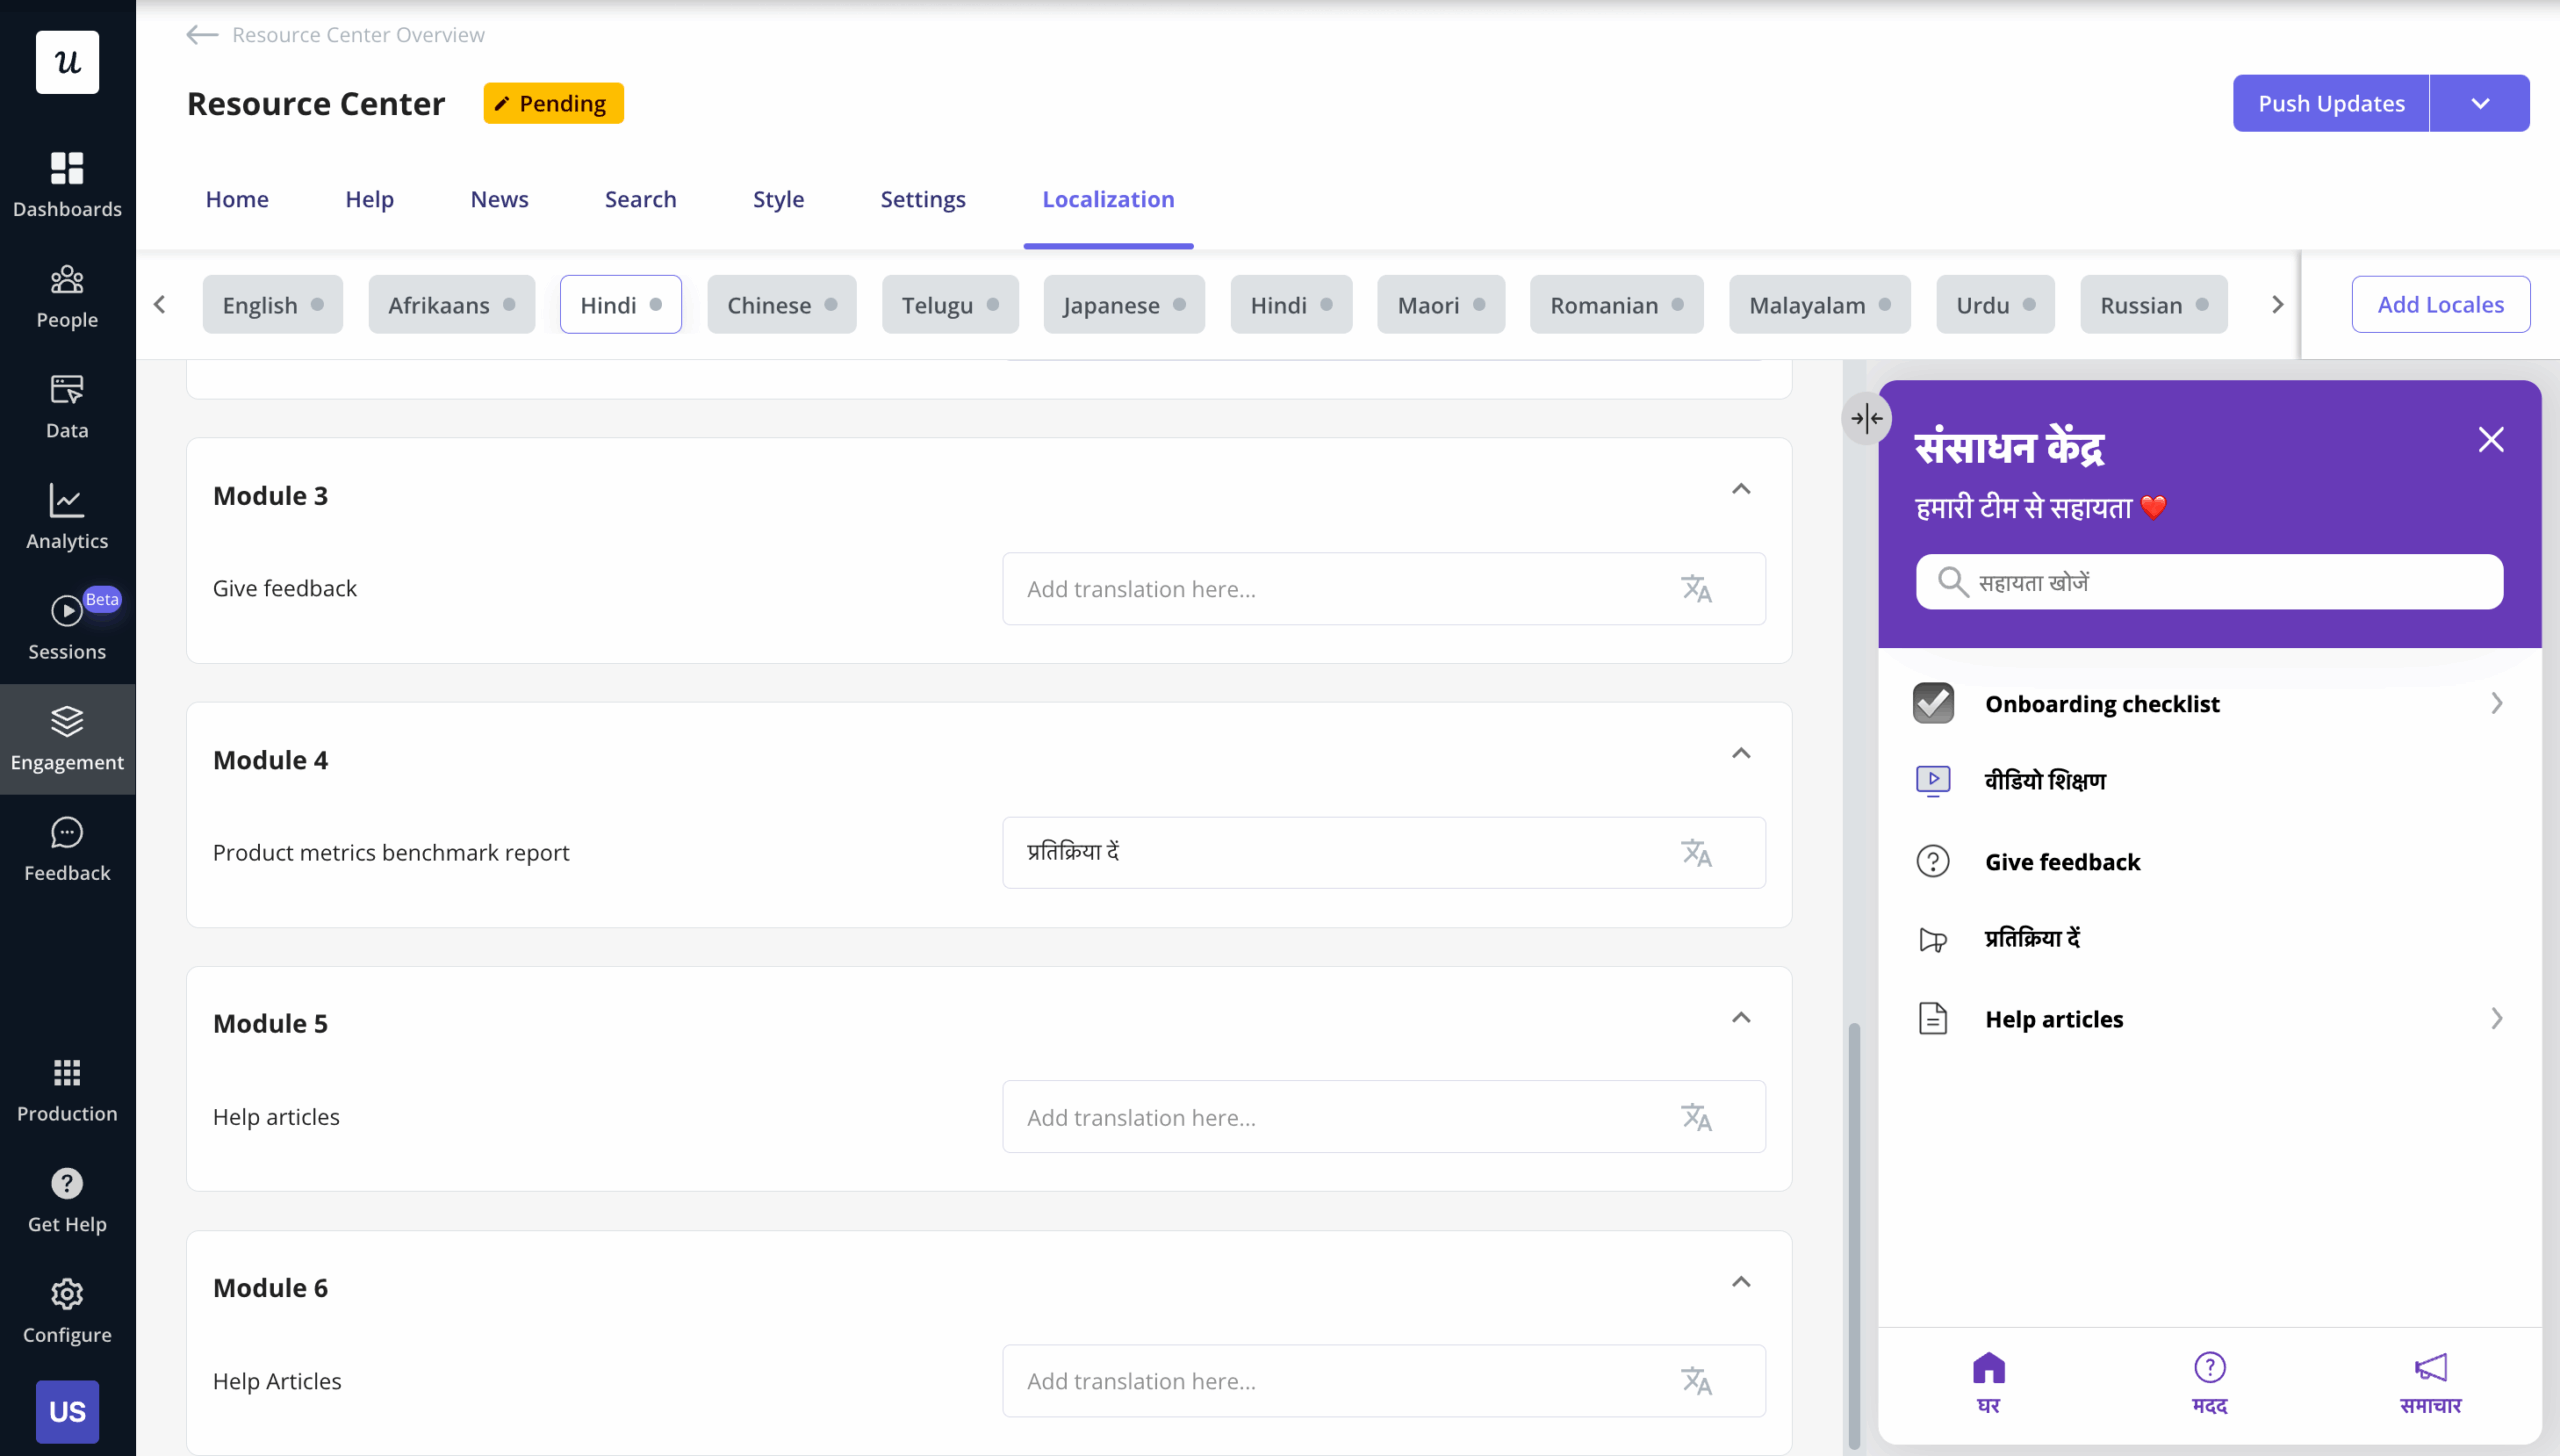The width and height of the screenshot is (2560, 1456).
Task: Toggle the Onboarding checklist checkbox
Action: pos(1933,702)
